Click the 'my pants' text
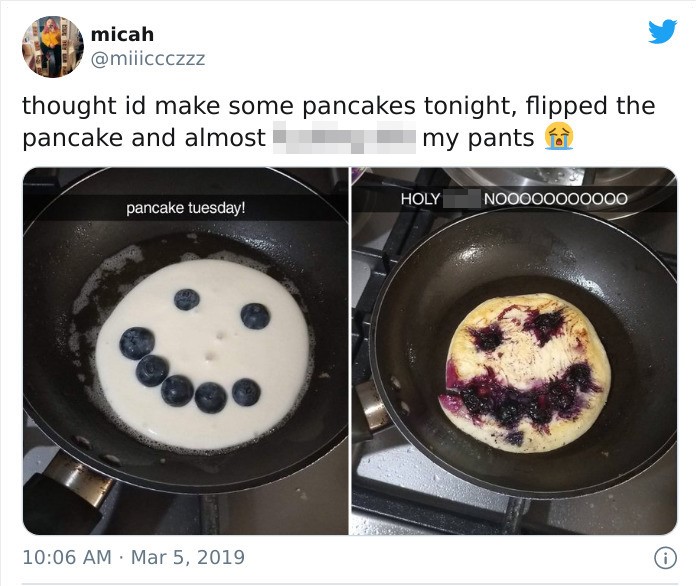 pos(478,138)
